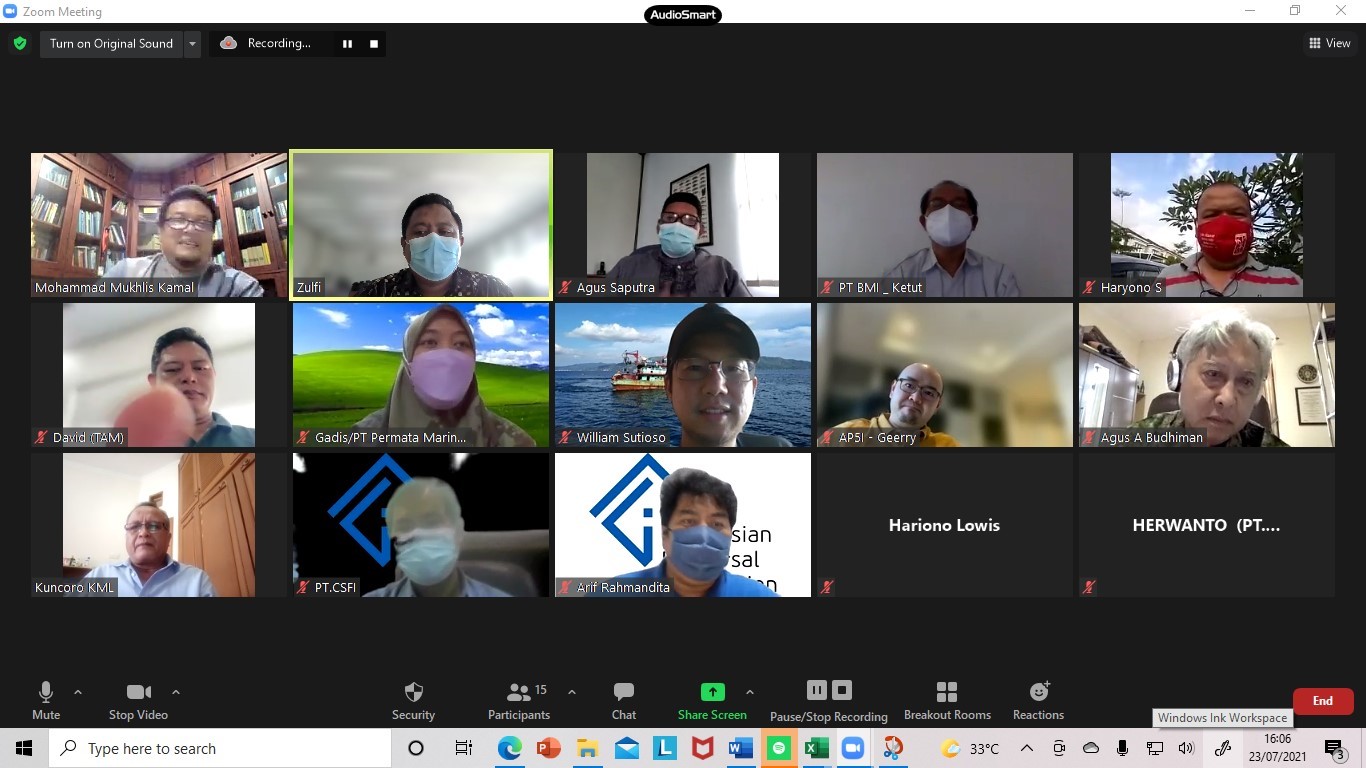Open the Reactions menu
This screenshot has width=1366, height=768.
tap(1038, 701)
